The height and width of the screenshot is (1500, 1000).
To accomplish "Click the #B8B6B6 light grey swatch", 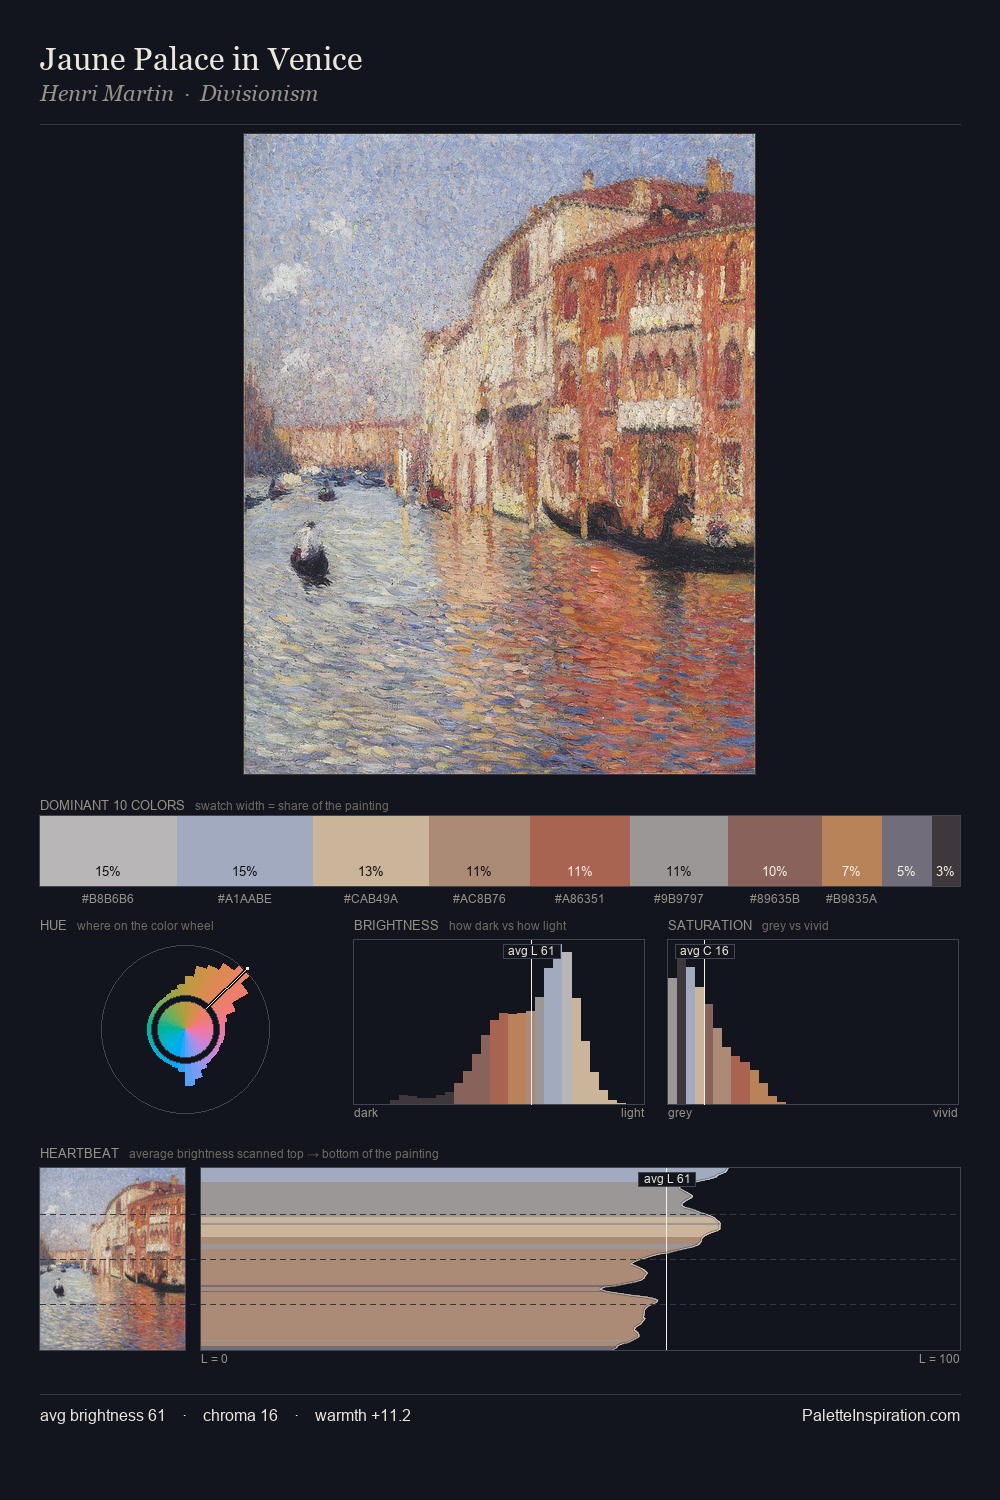I will (108, 851).
